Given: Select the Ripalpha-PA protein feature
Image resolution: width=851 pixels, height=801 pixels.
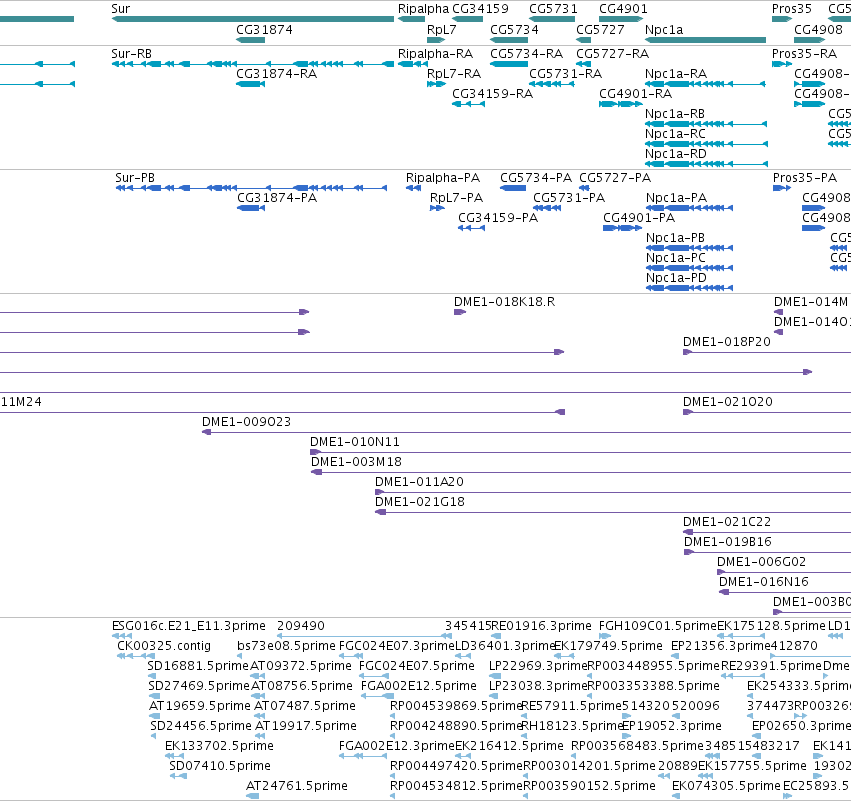Looking at the screenshot, I should click(414, 188).
